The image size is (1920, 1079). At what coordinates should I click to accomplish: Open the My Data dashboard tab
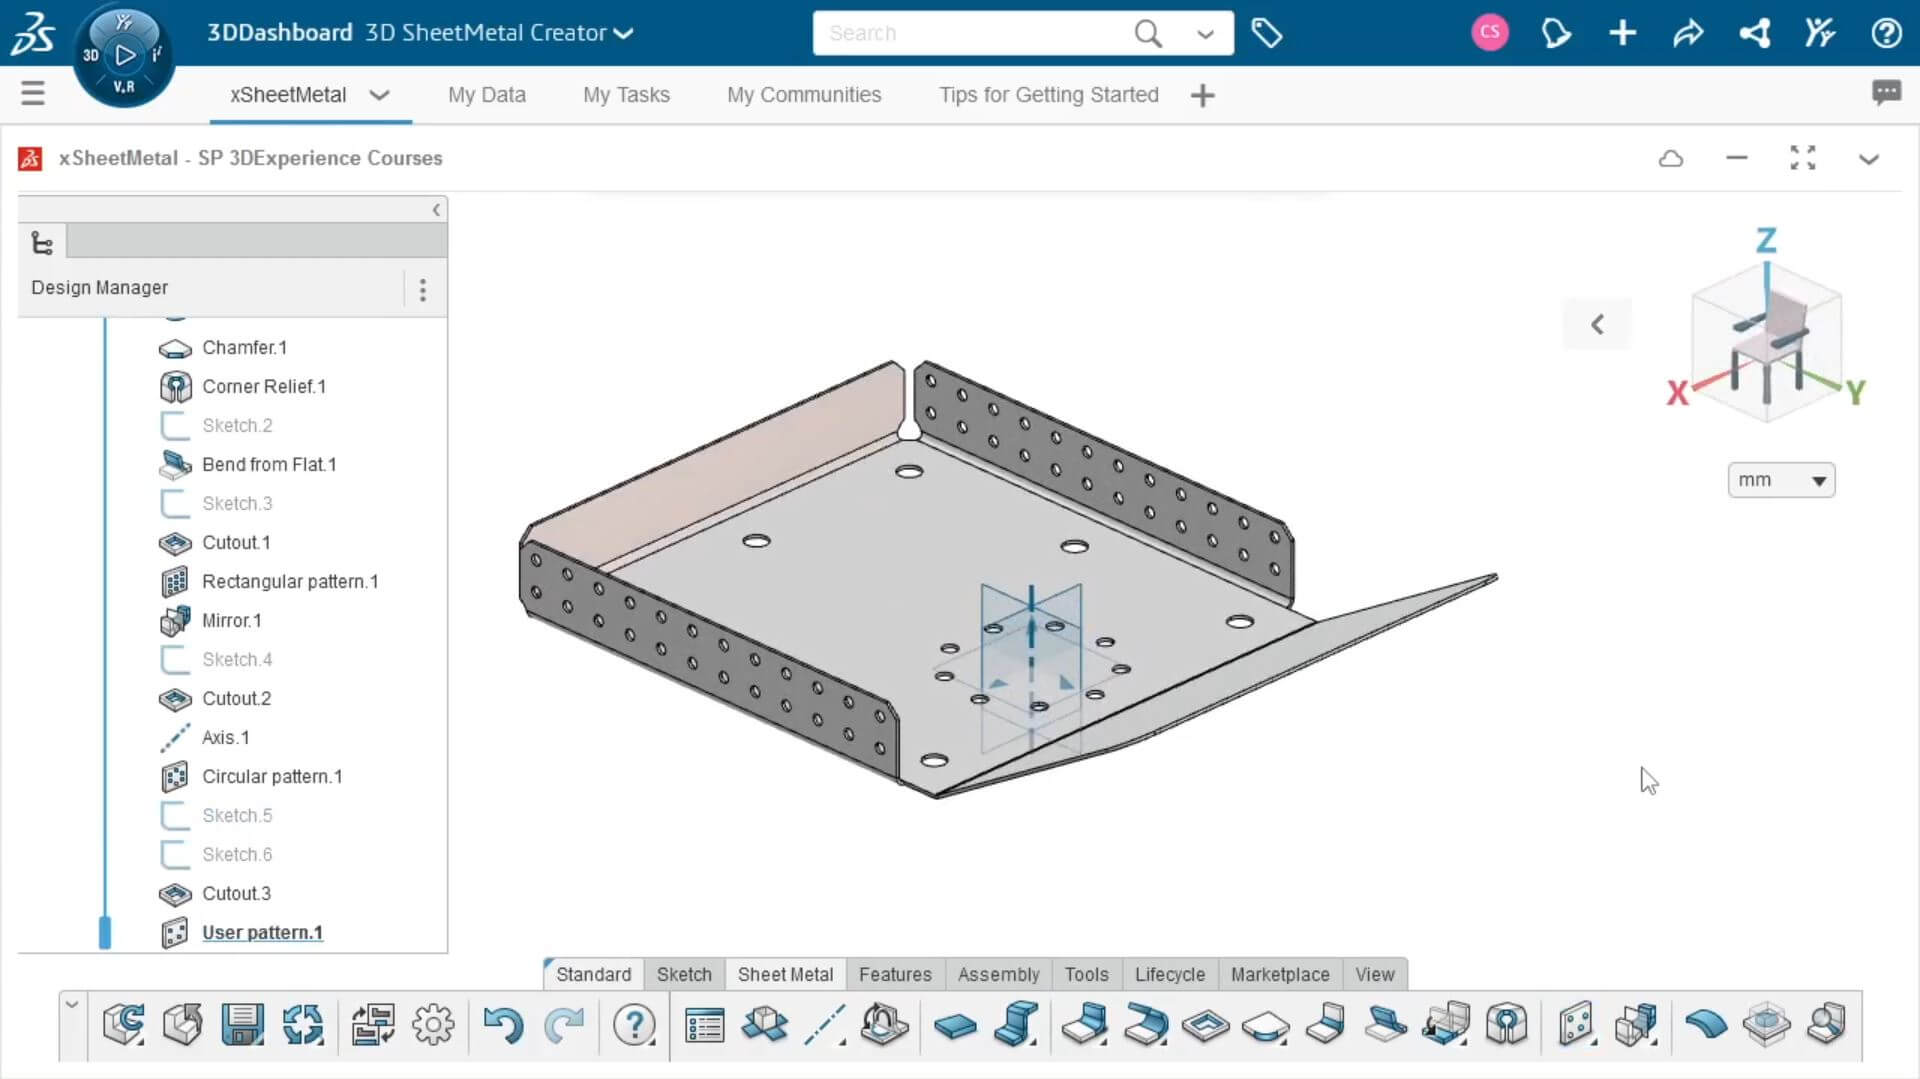pyautogui.click(x=487, y=95)
